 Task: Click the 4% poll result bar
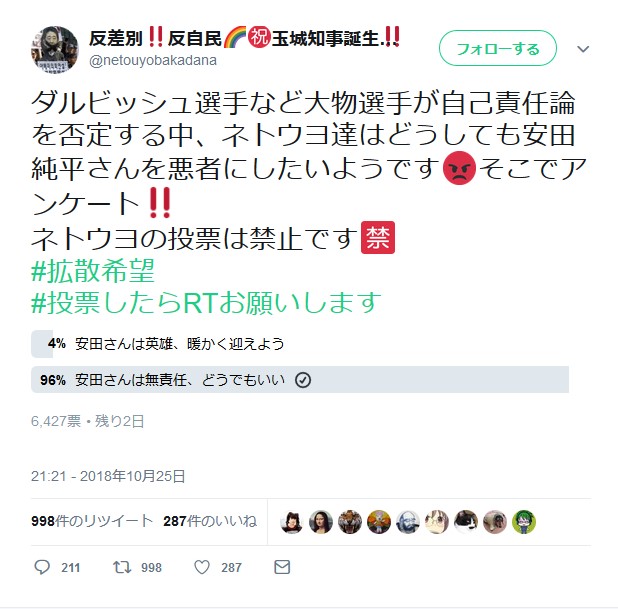pyautogui.click(x=42, y=344)
